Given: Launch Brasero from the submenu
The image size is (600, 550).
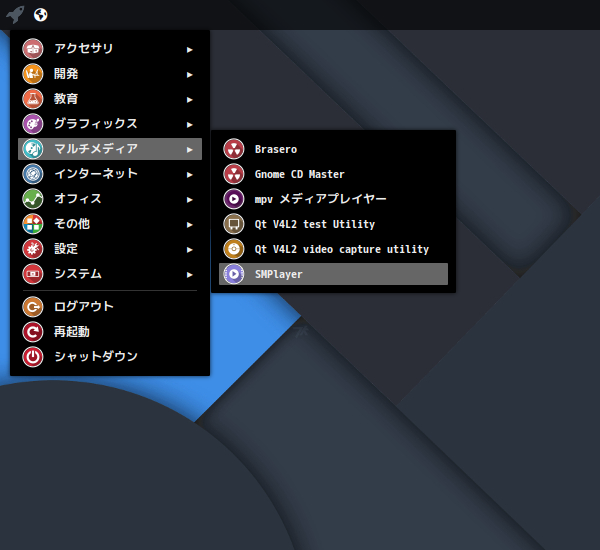Looking at the screenshot, I should pyautogui.click(x=333, y=149).
